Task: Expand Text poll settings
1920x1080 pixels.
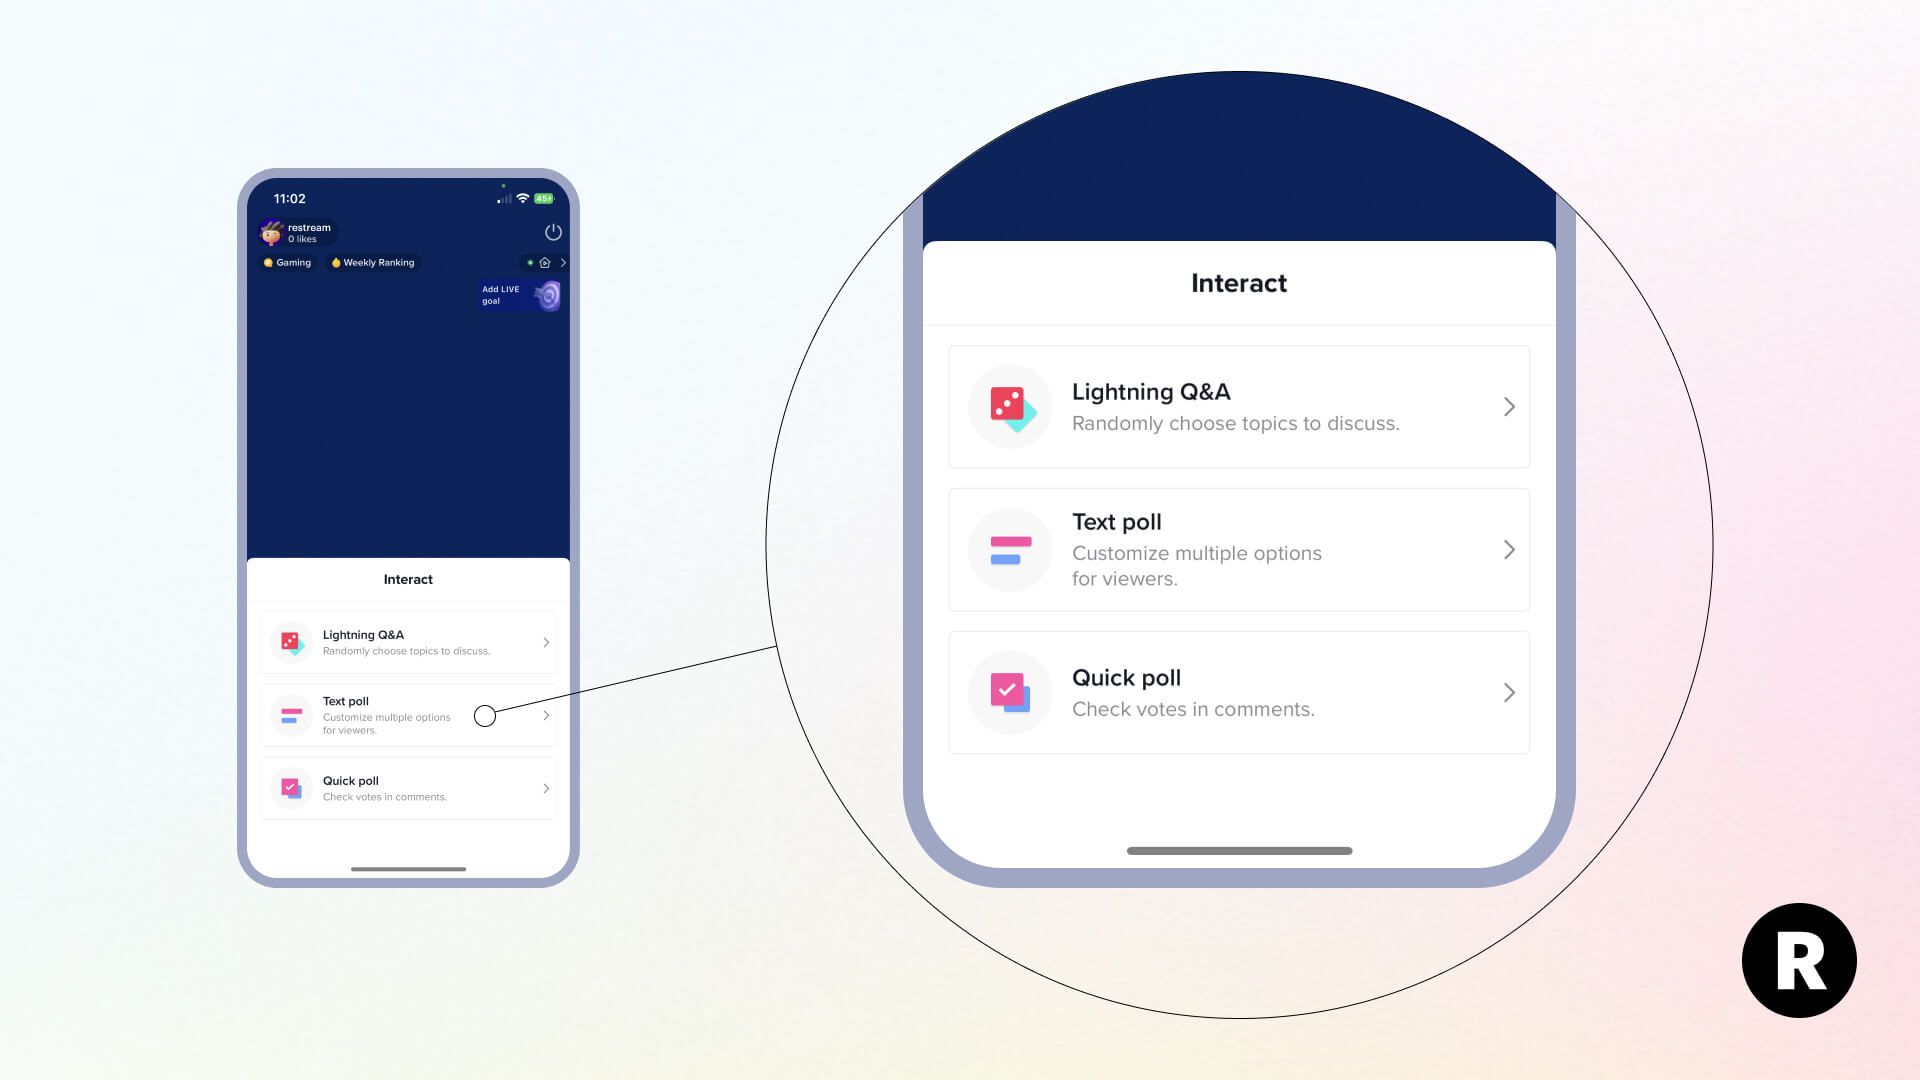Action: (1510, 549)
